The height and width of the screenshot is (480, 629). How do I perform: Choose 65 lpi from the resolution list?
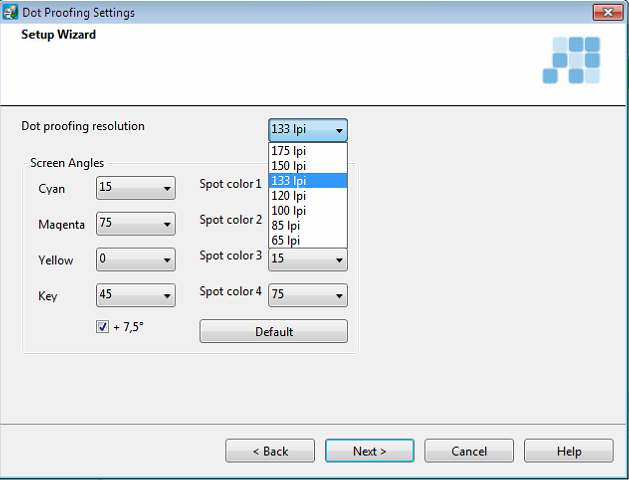coord(308,240)
